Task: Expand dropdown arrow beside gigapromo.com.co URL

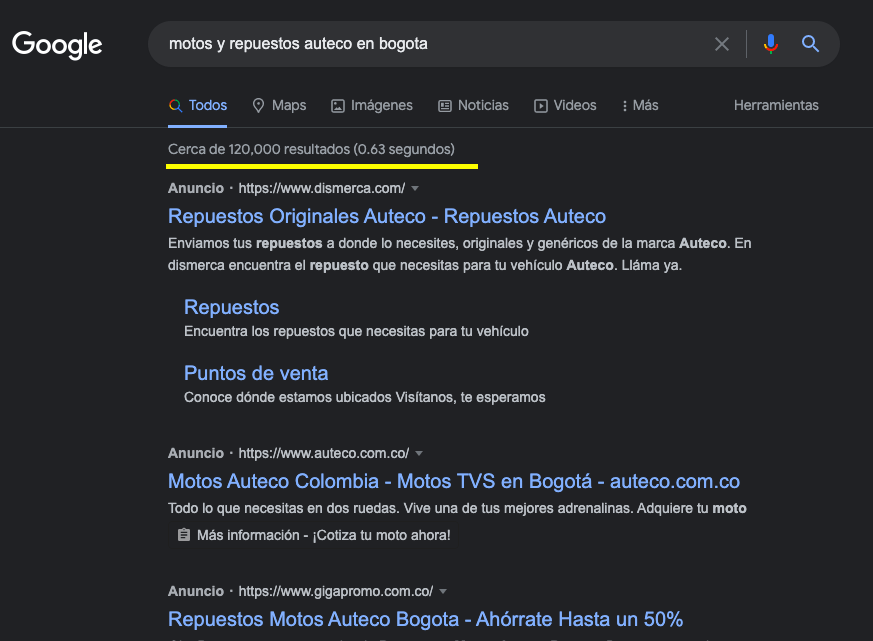Action: (x=443, y=591)
